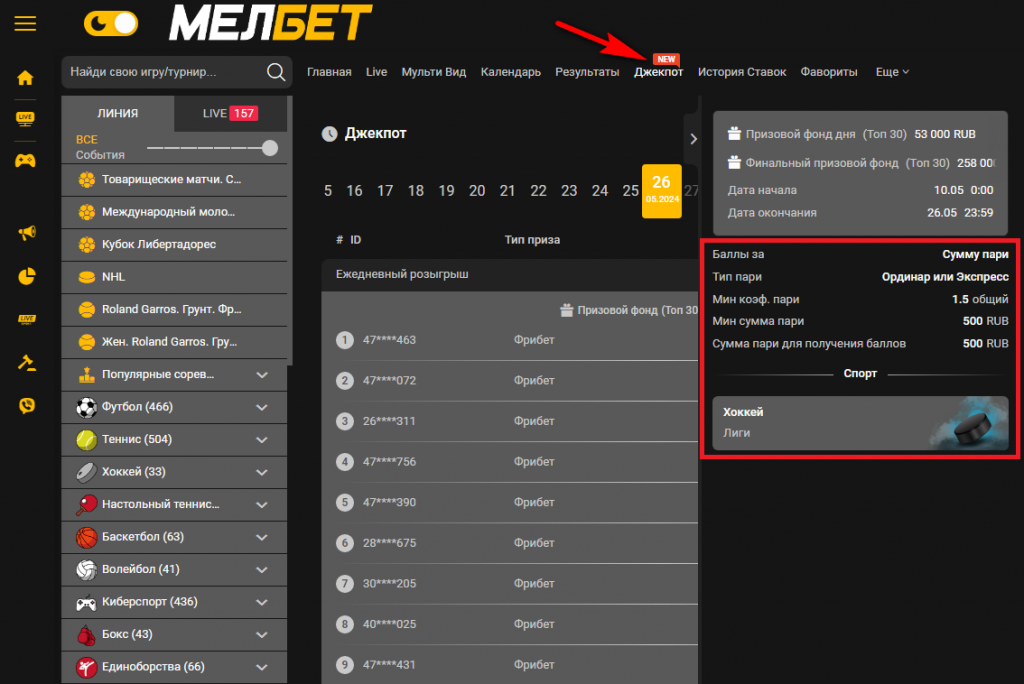The height and width of the screenshot is (684, 1024).
Task: Click the basketball icon
Action: [x=86, y=537]
